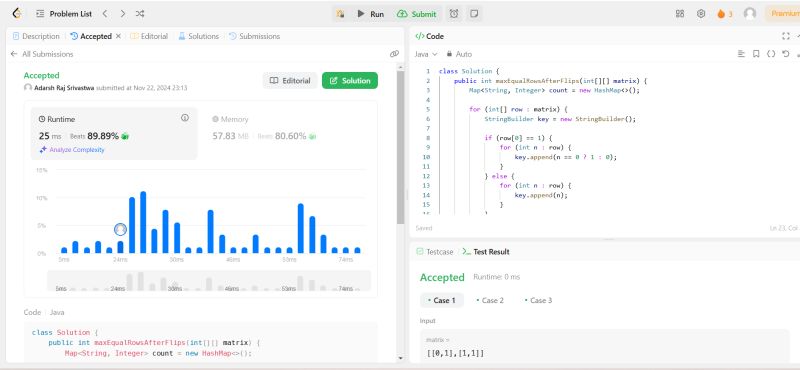The width and height of the screenshot is (800, 370).
Task: Open the notes icon beside timer
Action: click(474, 14)
